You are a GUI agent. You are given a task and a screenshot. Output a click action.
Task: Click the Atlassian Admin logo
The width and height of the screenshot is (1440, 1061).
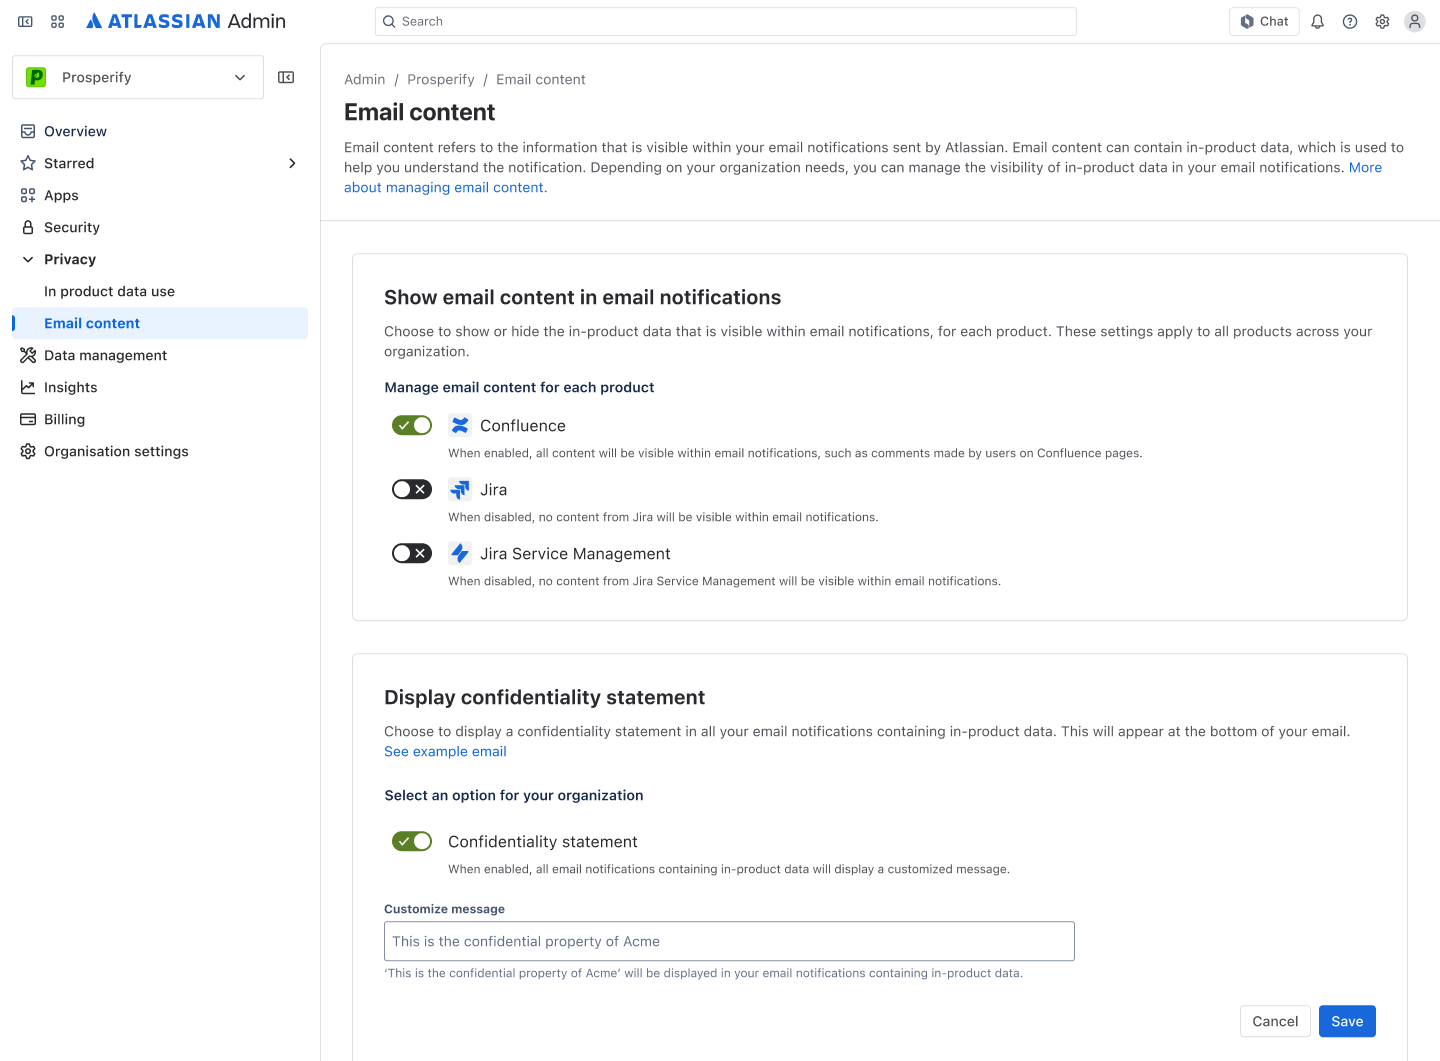[x=186, y=21]
